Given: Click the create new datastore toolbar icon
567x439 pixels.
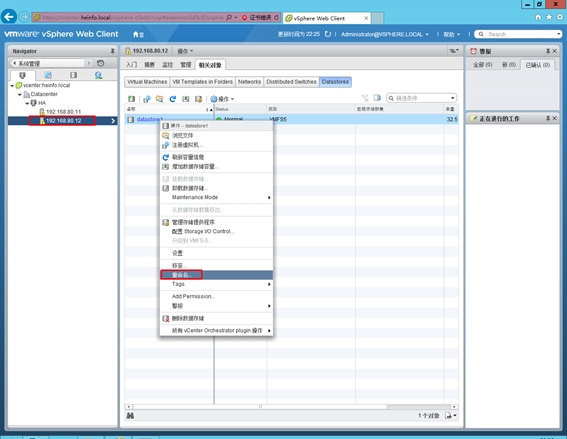Looking at the screenshot, I should 131,99.
